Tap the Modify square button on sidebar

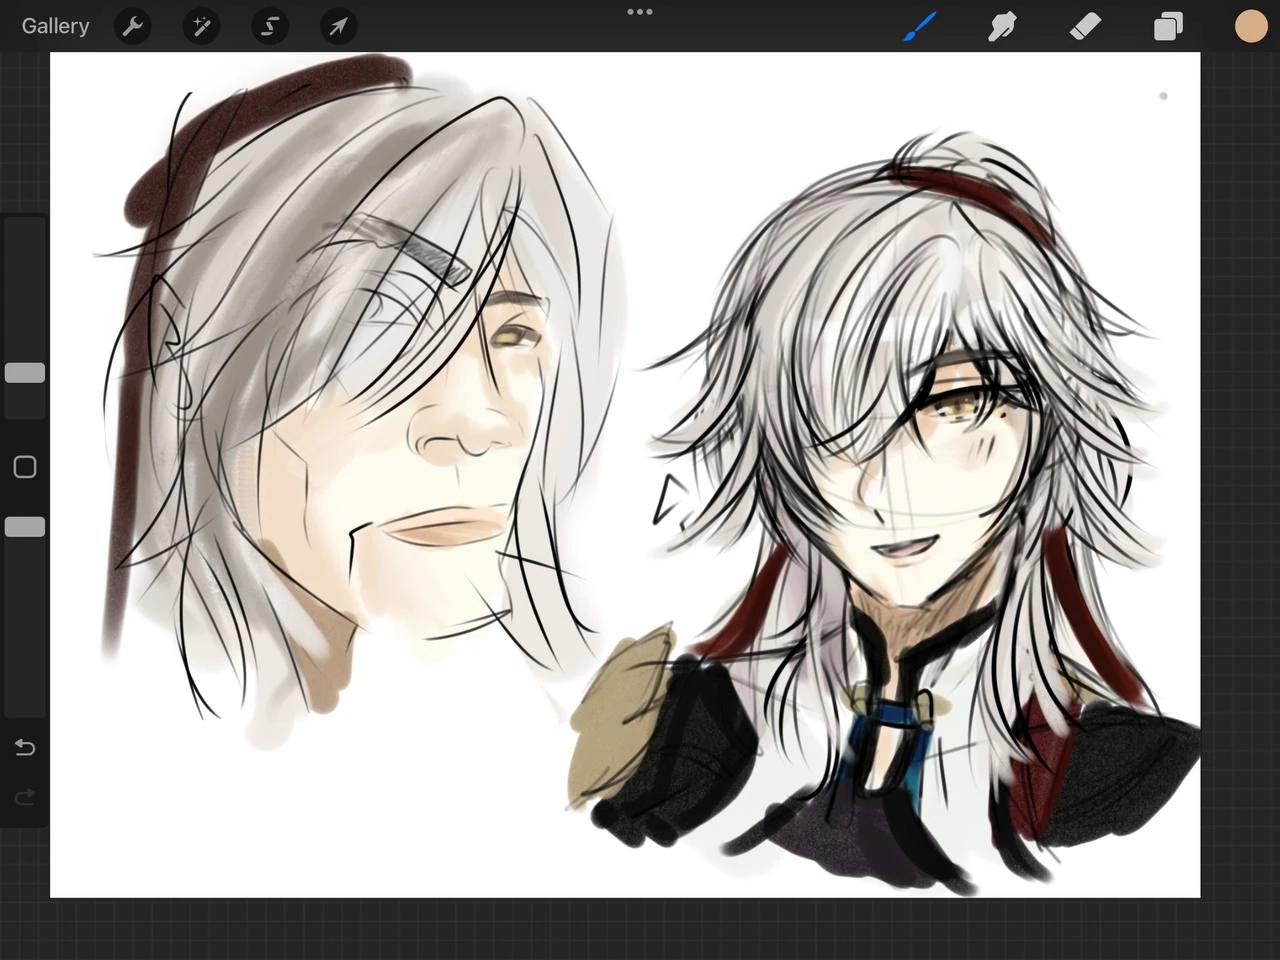24,466
